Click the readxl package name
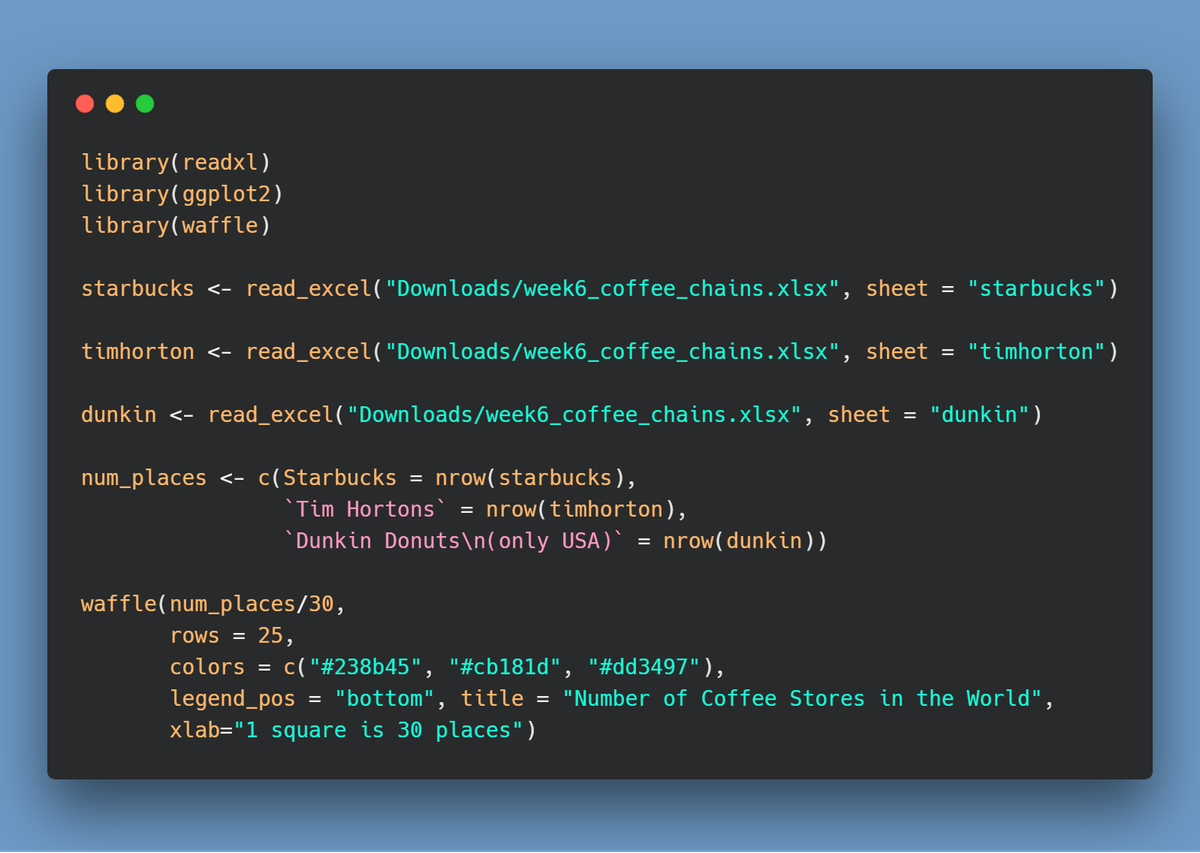Viewport: 1200px width, 853px height. pyautogui.click(x=220, y=162)
